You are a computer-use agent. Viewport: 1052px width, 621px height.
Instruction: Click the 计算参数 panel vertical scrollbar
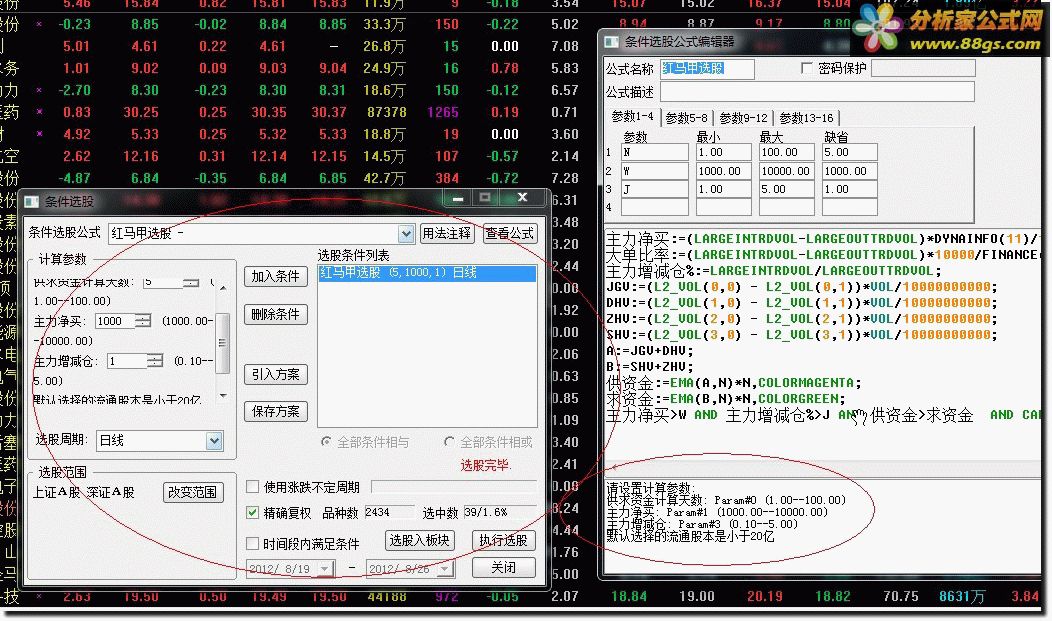(x=223, y=343)
